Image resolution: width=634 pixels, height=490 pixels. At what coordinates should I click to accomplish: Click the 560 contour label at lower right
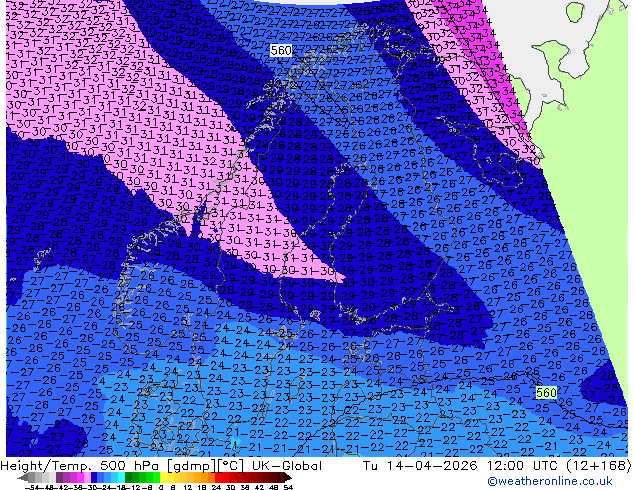pos(546,392)
